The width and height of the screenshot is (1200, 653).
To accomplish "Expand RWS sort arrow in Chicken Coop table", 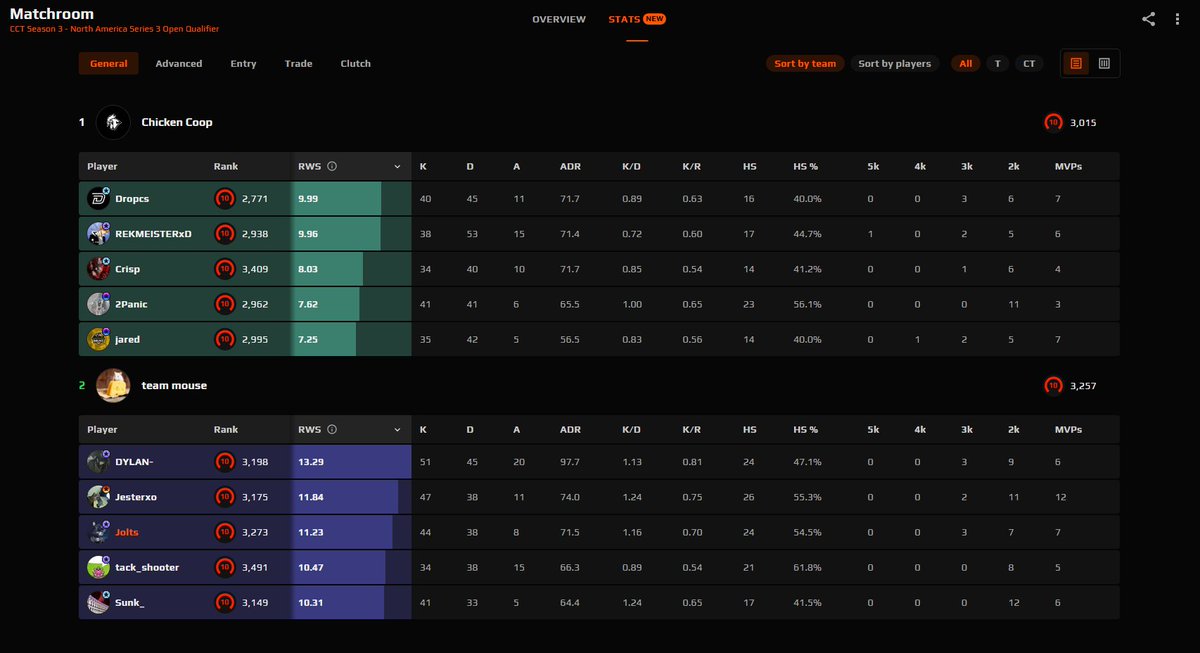I will 397,166.
